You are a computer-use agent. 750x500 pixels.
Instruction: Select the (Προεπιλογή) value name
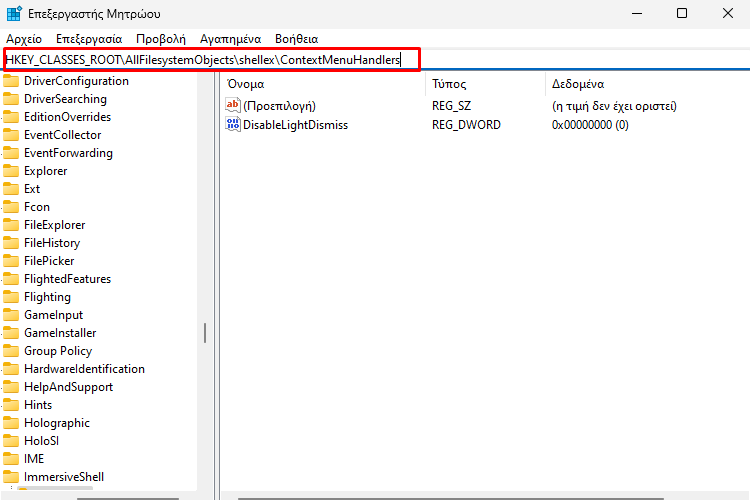point(279,106)
